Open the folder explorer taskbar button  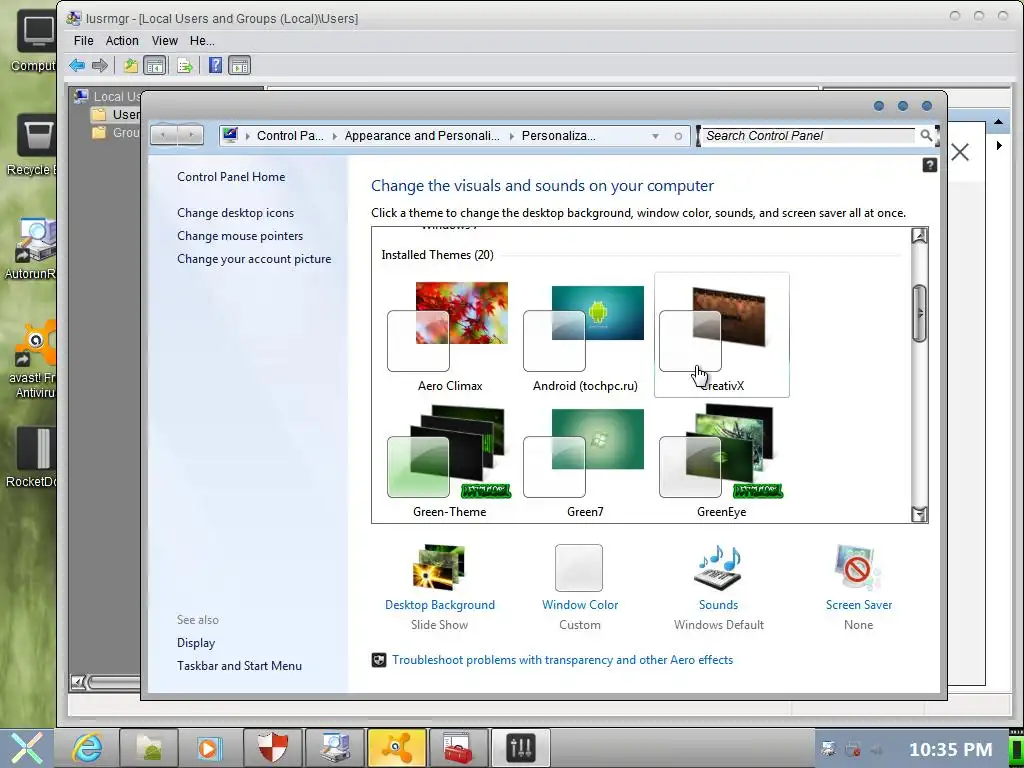coord(149,747)
